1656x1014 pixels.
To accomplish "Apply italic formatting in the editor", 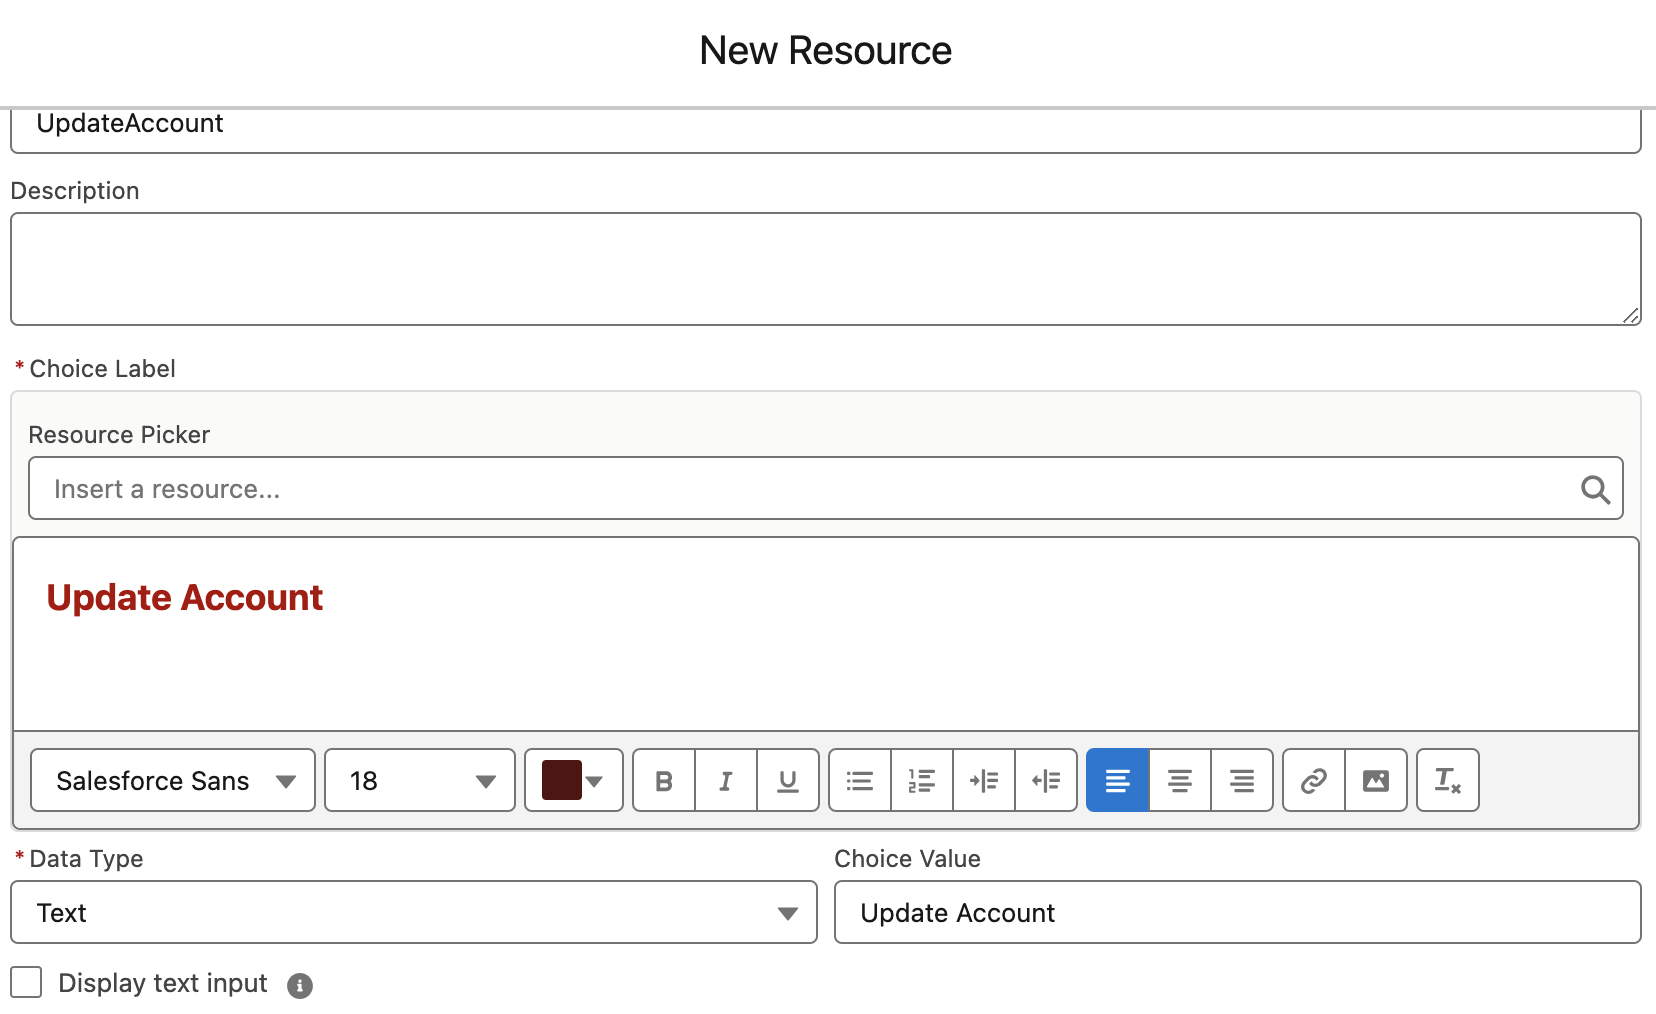I will [x=725, y=781].
